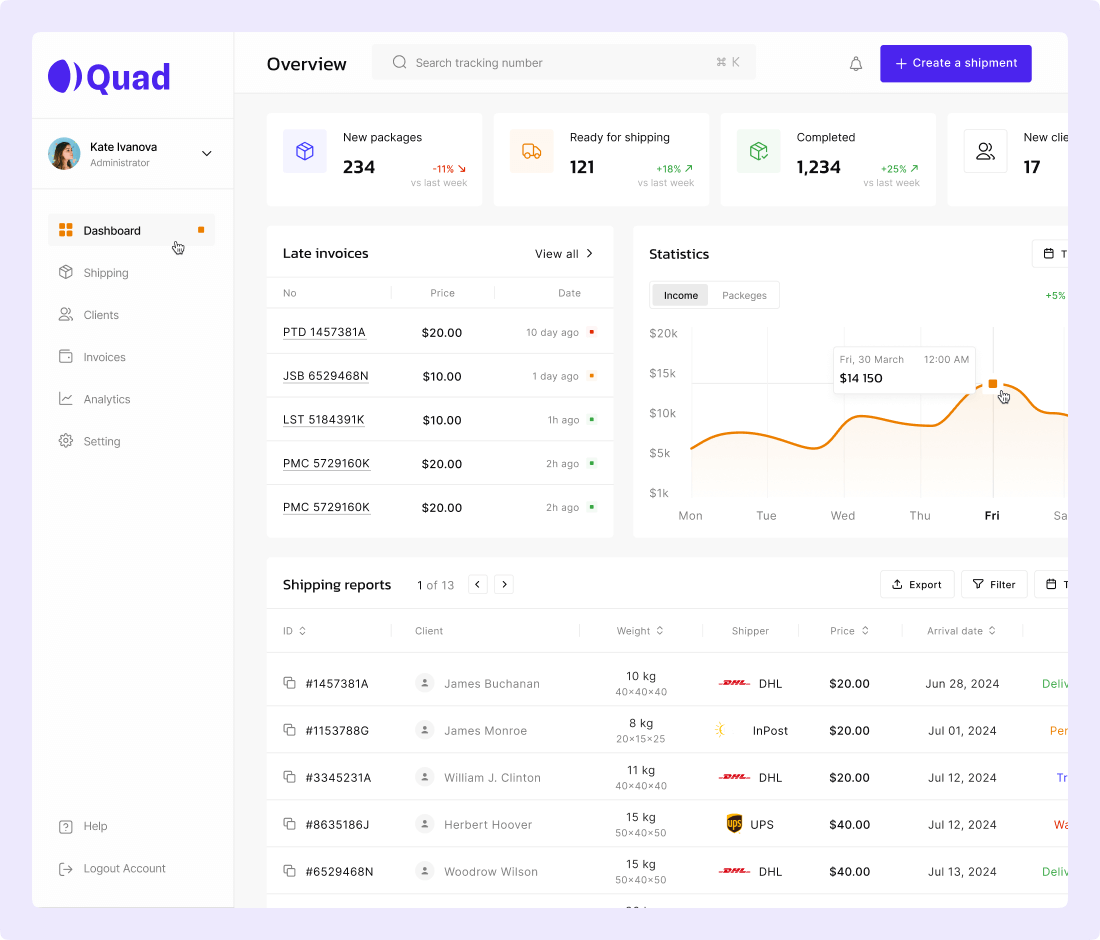This screenshot has height=940, width=1100.
Task: Go to Analytics in sidebar
Action: point(107,399)
